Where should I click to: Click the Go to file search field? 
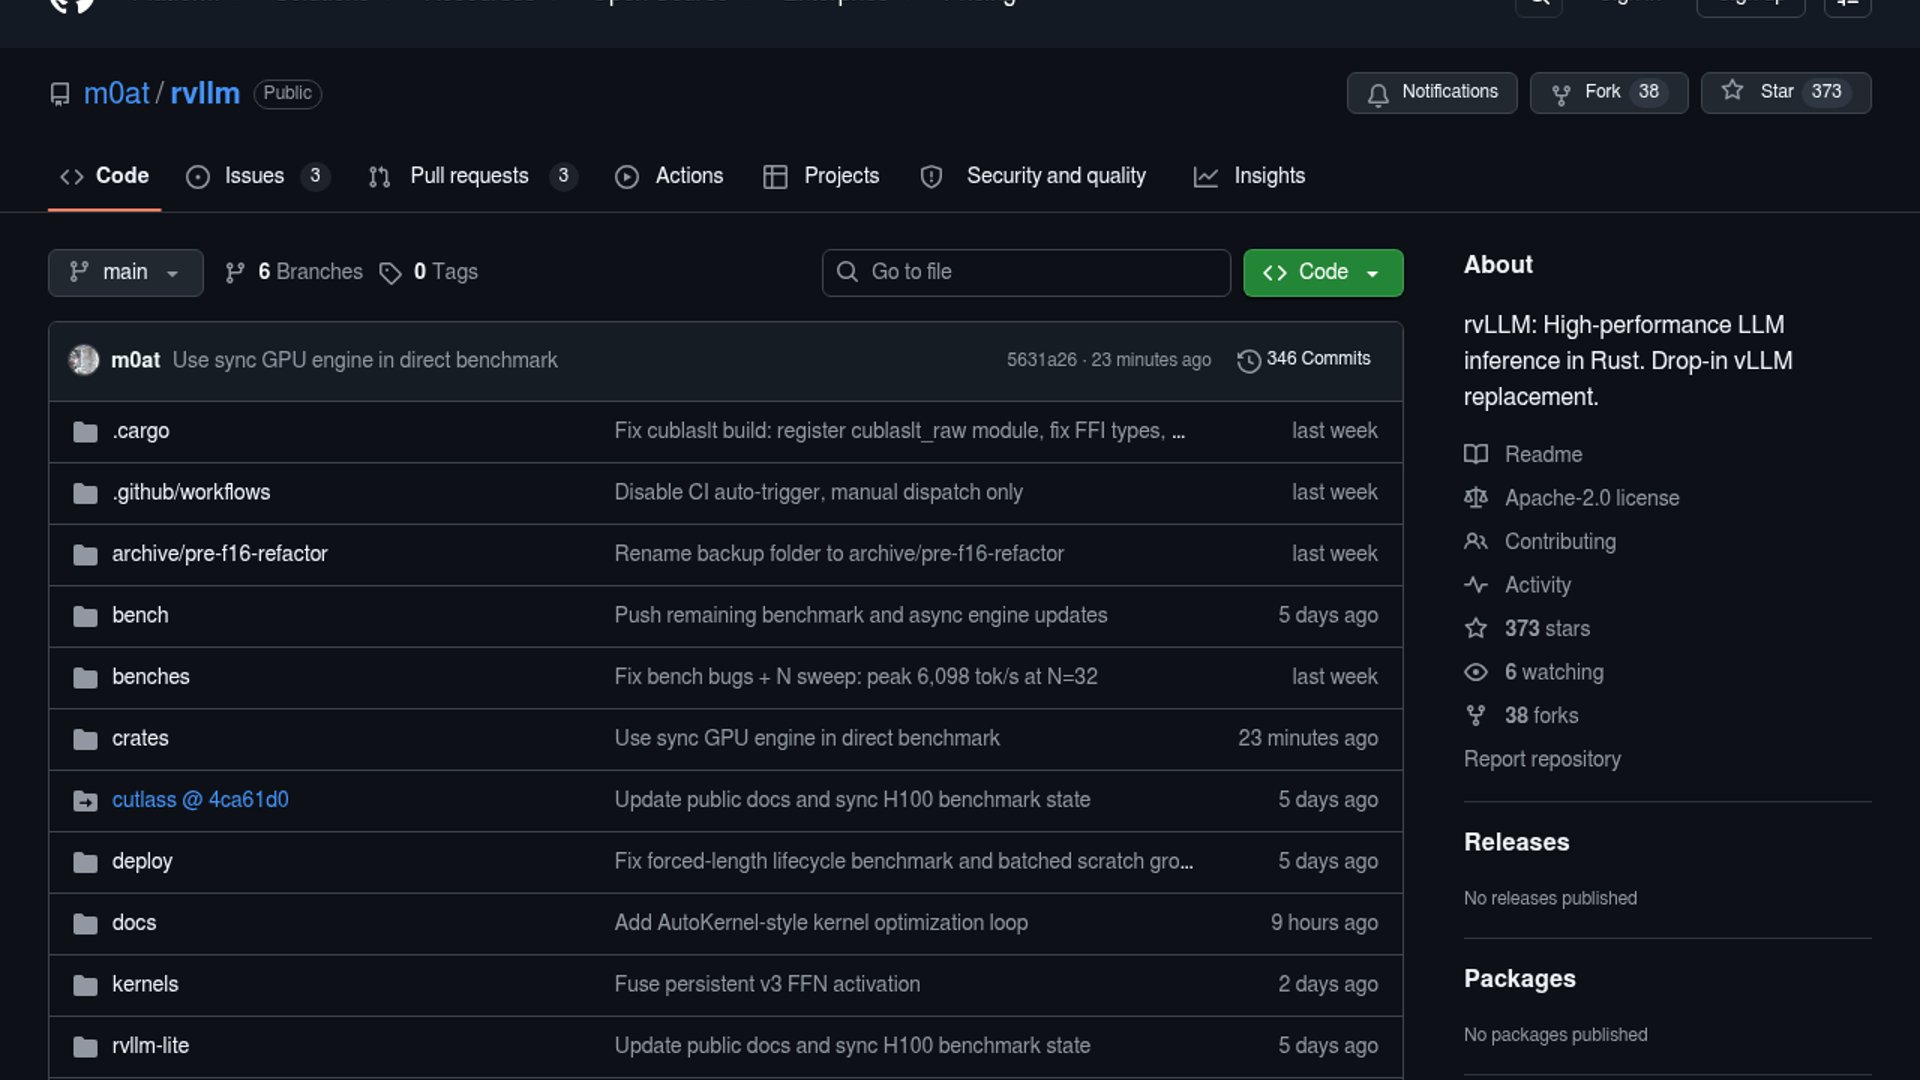click(1040, 272)
